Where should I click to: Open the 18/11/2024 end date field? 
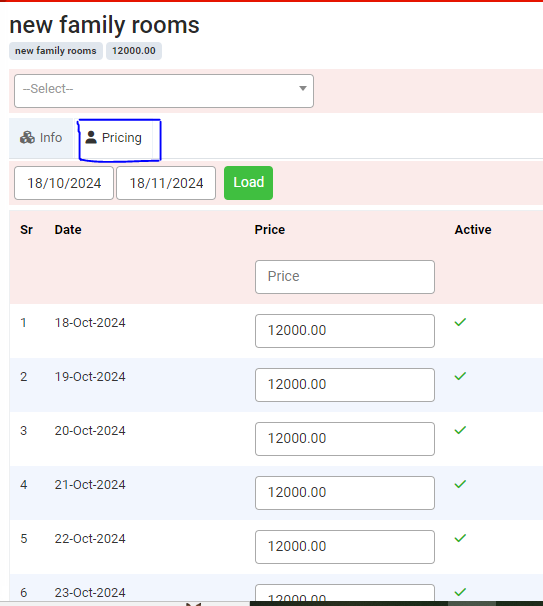[x=166, y=183]
